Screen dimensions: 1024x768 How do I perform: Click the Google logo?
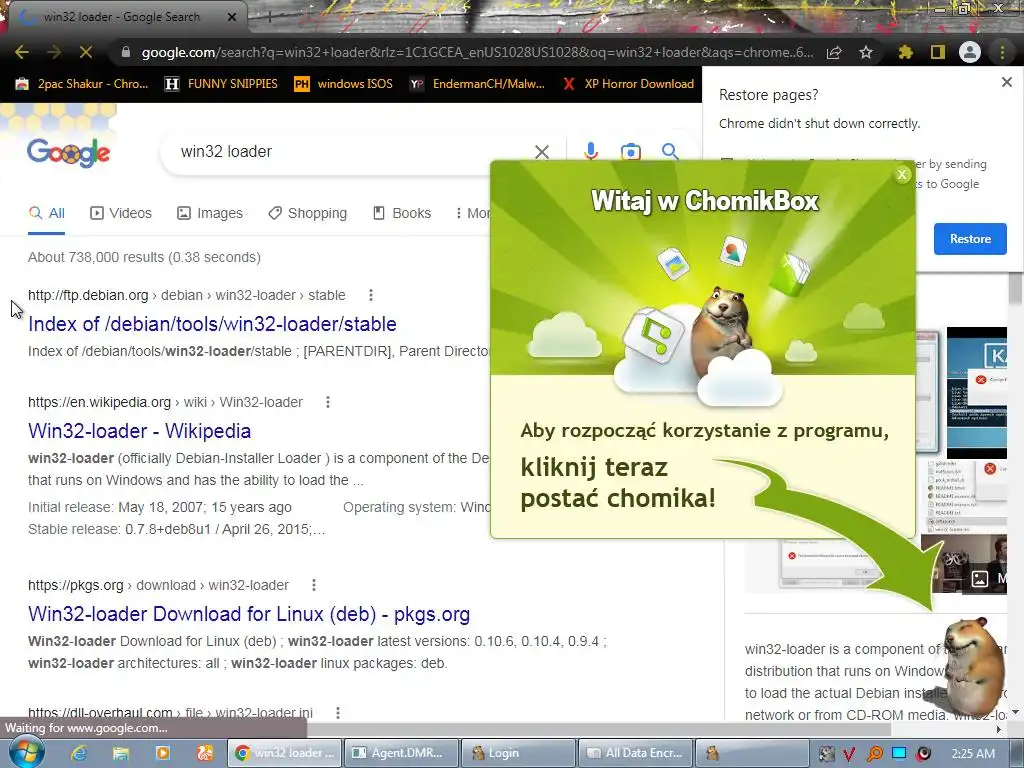[69, 153]
